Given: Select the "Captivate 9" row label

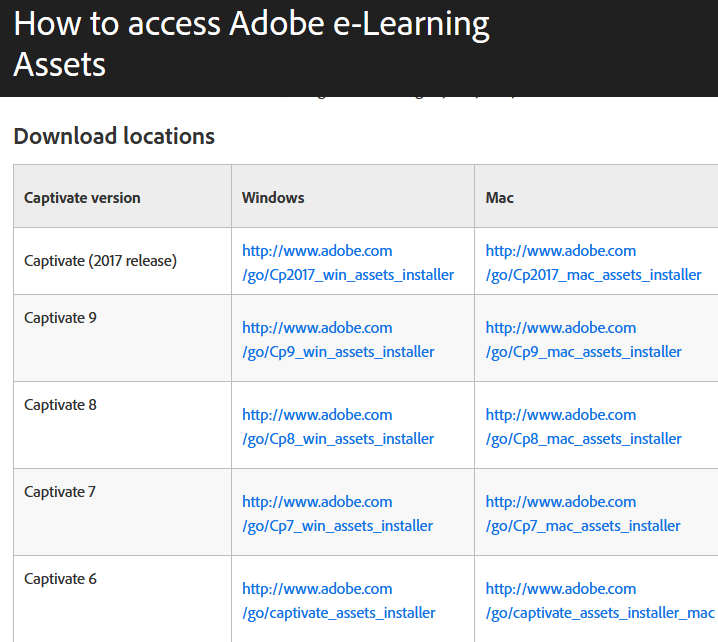Looking at the screenshot, I should [60, 318].
